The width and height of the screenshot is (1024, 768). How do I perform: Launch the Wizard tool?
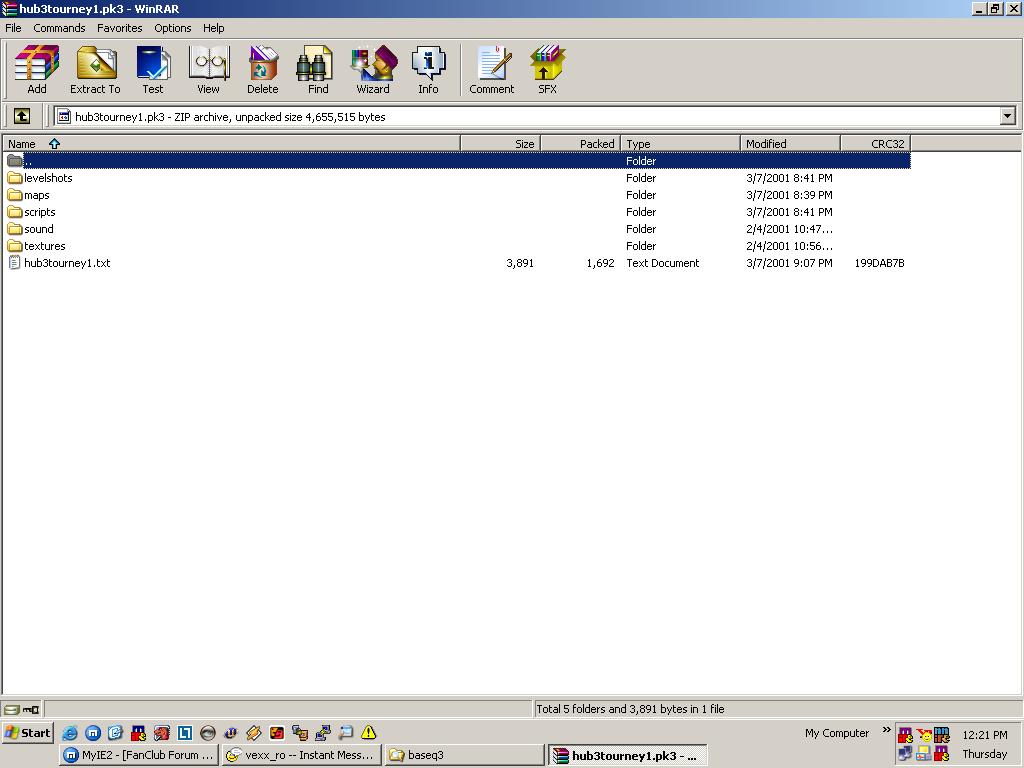pyautogui.click(x=373, y=69)
